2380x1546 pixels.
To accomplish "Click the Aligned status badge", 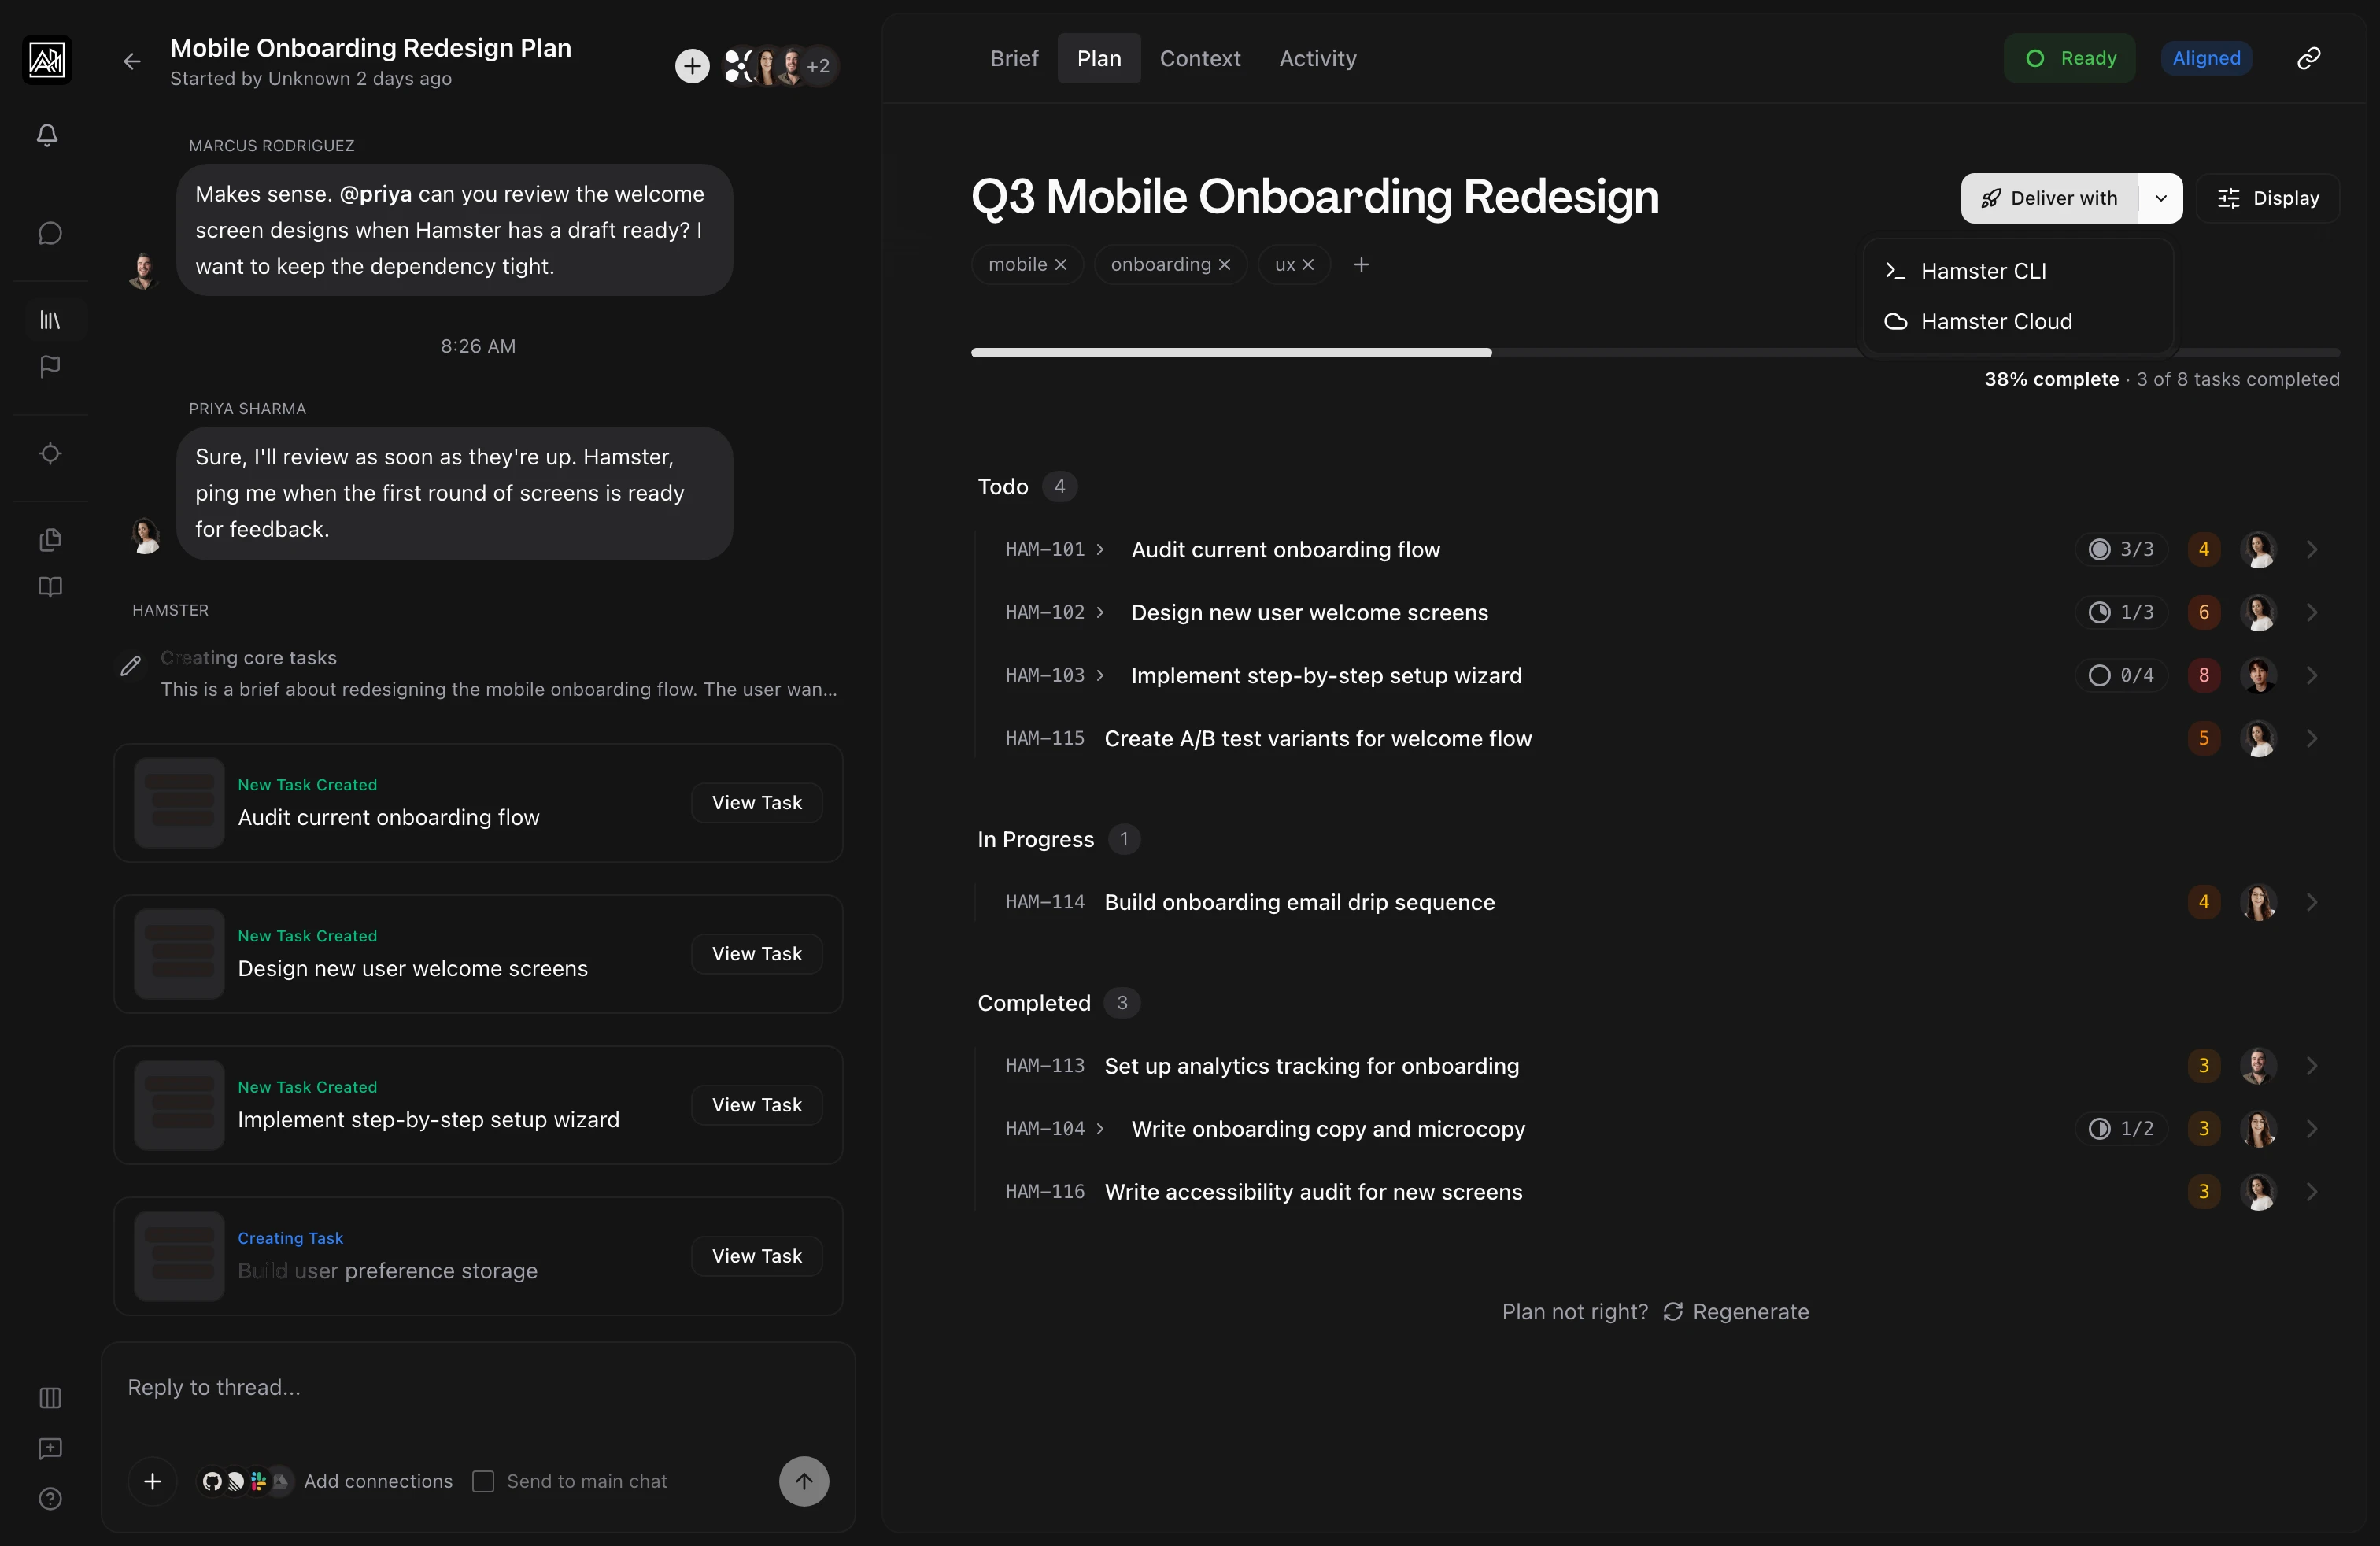I will (2206, 57).
